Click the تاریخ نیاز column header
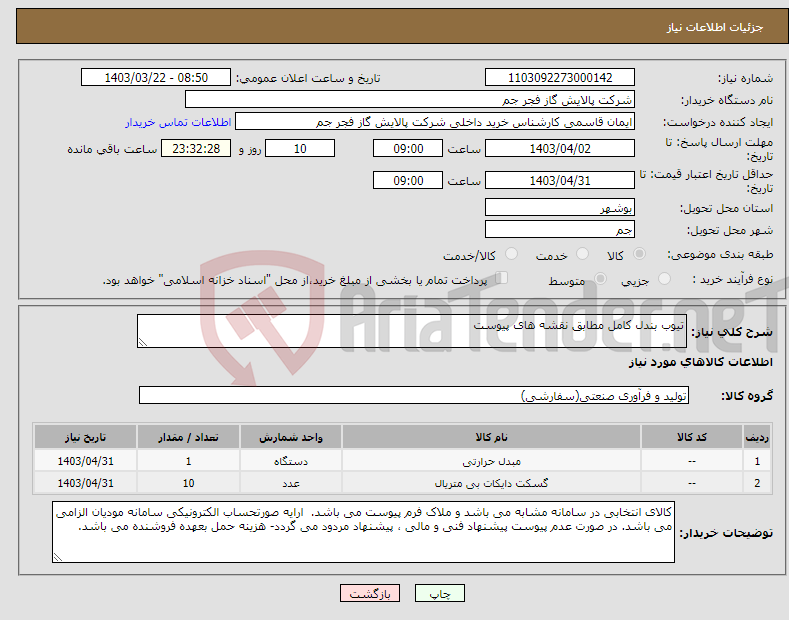This screenshot has height=620, width=789. 85,437
